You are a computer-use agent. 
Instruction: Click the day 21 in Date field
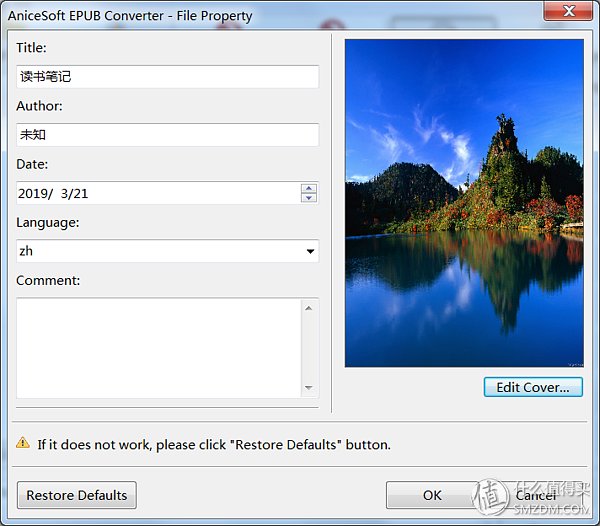pos(80,193)
